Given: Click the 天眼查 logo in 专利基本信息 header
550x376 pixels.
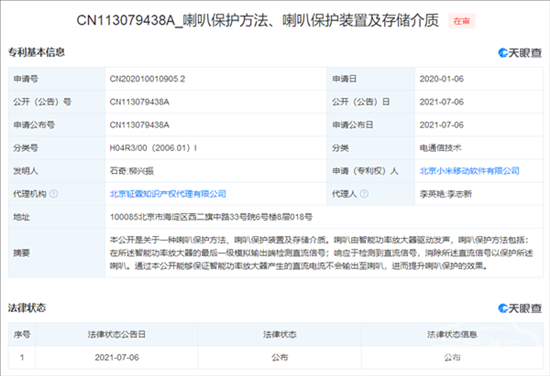Looking at the screenshot, I should 520,53.
